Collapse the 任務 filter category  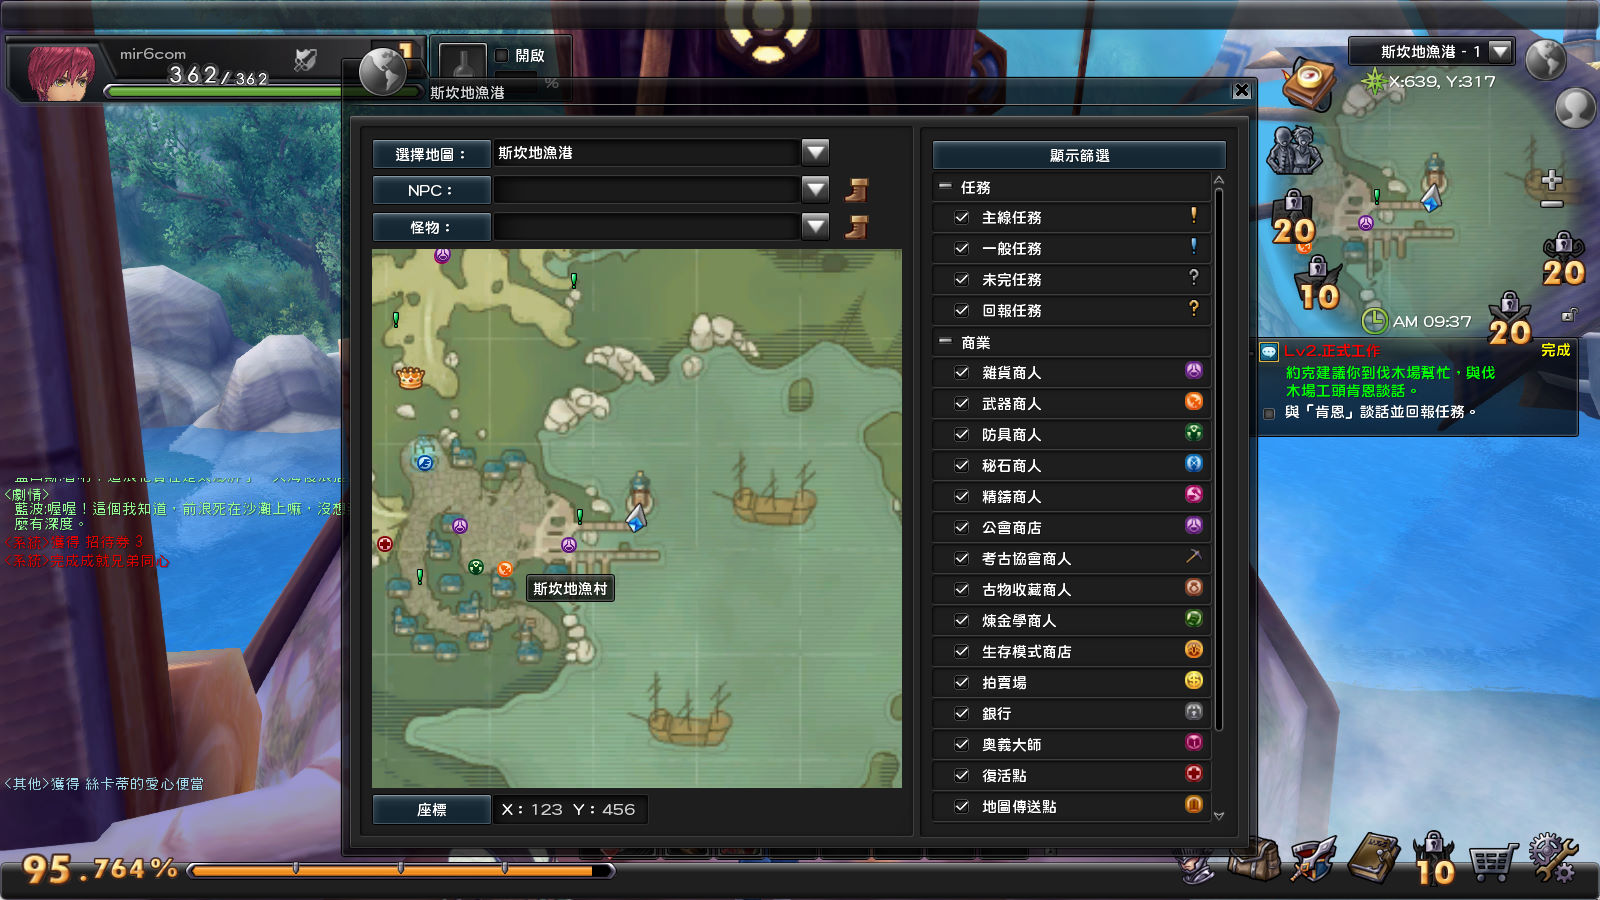pos(945,187)
